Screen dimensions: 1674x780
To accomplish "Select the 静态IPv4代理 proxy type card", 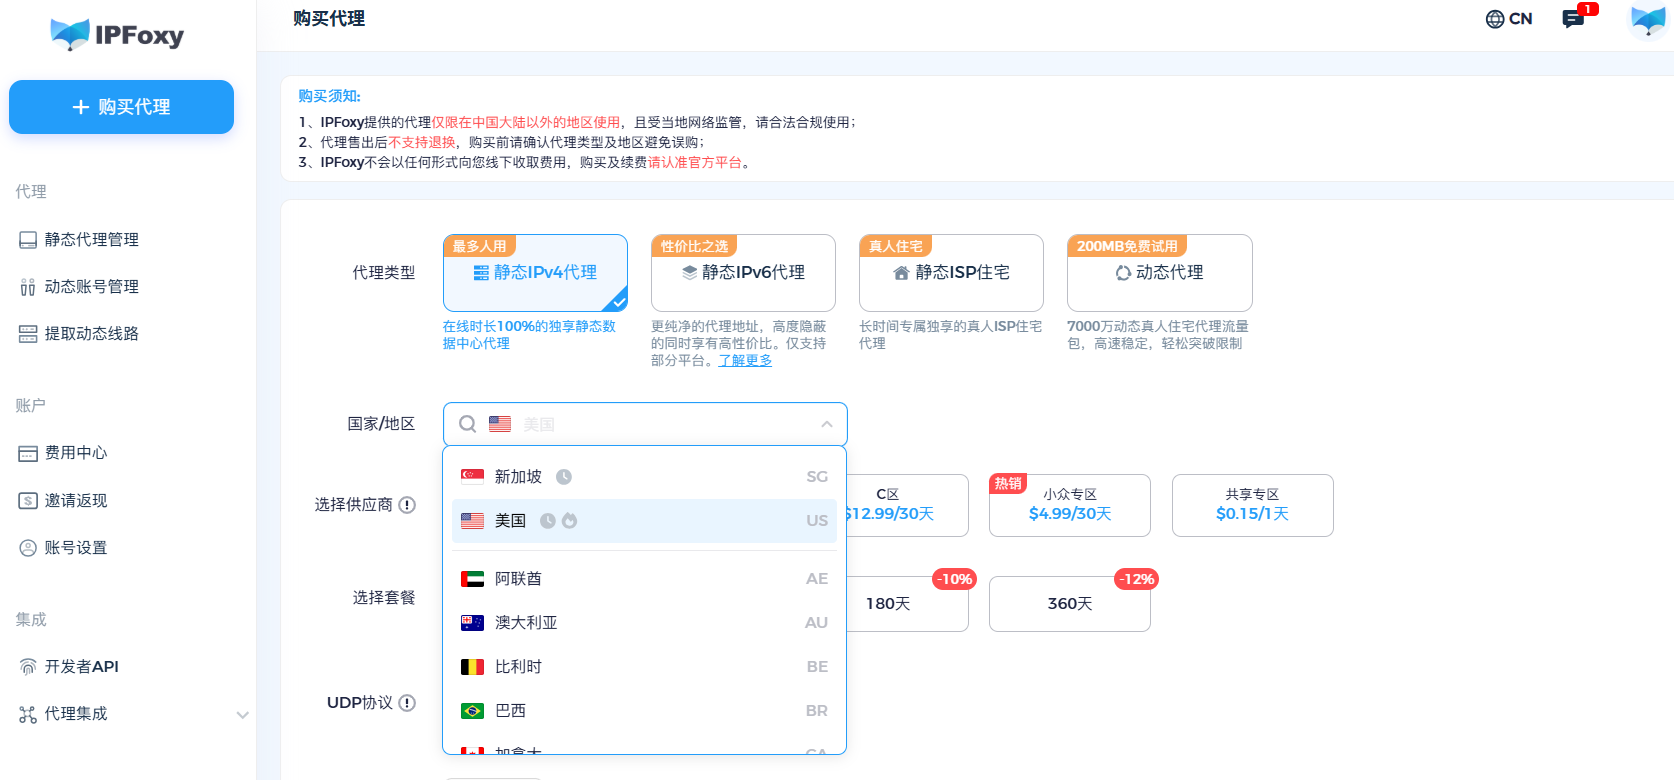I will coord(535,273).
